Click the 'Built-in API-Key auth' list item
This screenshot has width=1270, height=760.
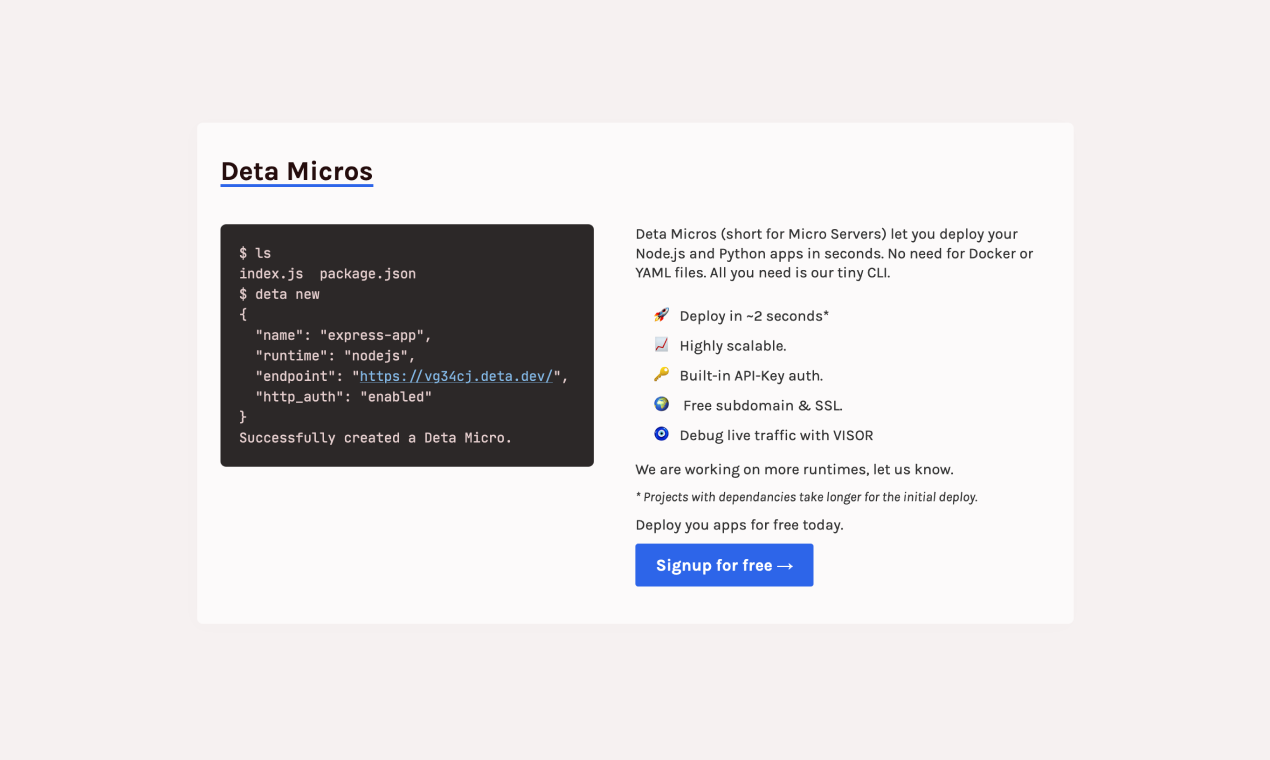coord(751,376)
